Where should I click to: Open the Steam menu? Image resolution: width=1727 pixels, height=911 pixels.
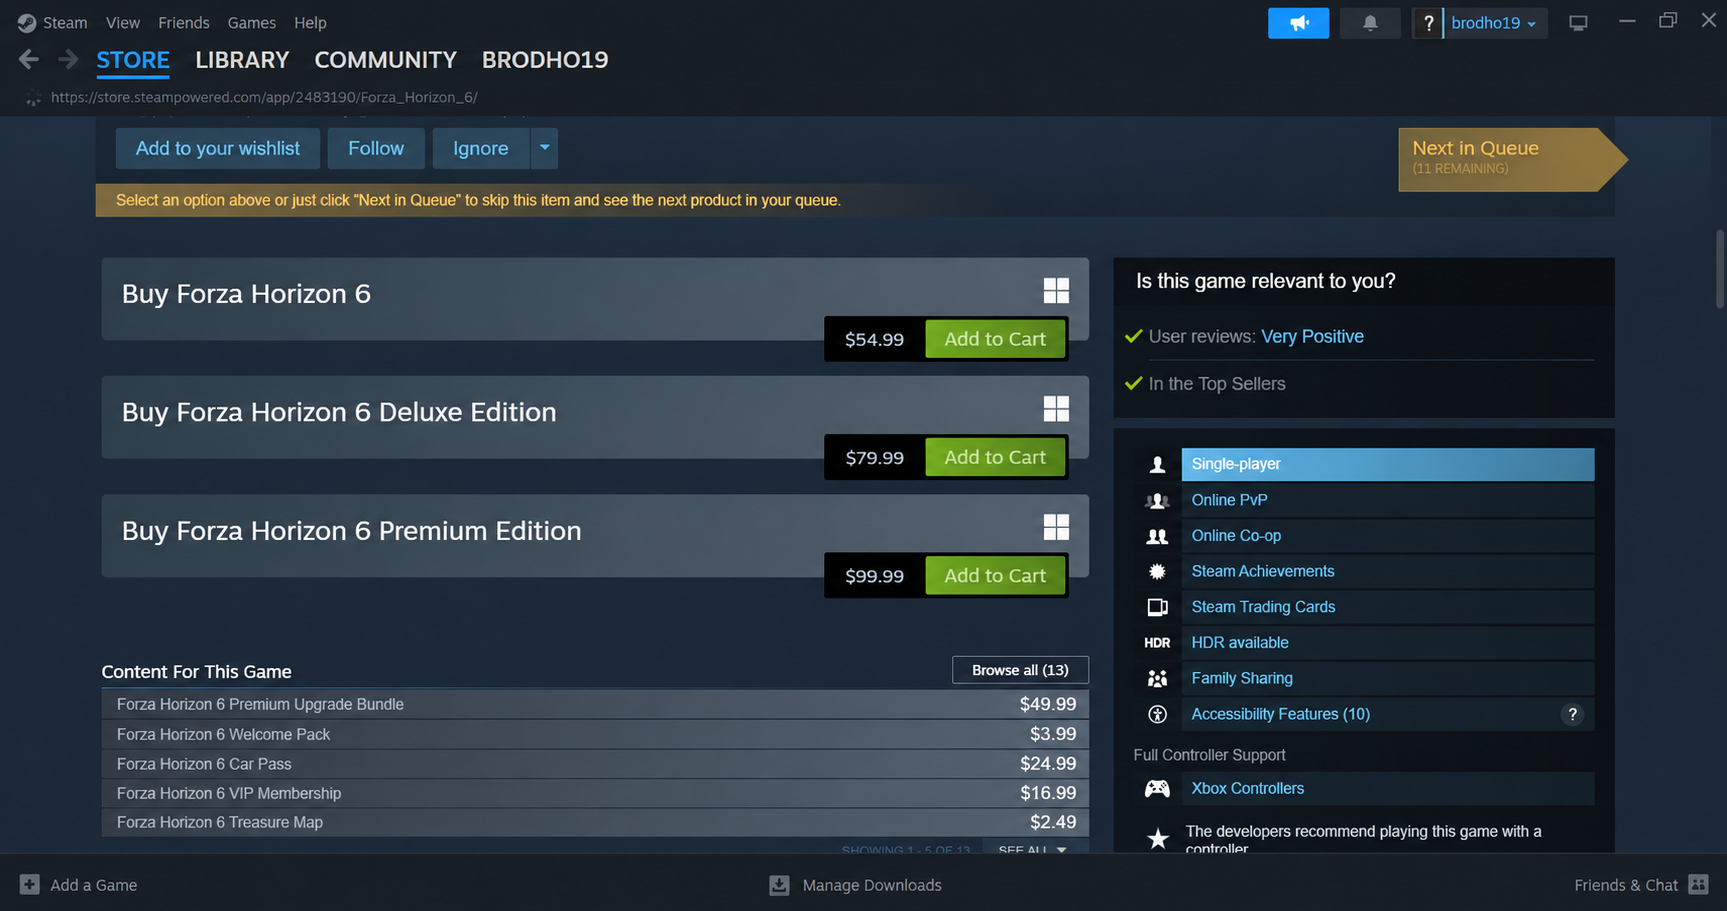click(65, 22)
